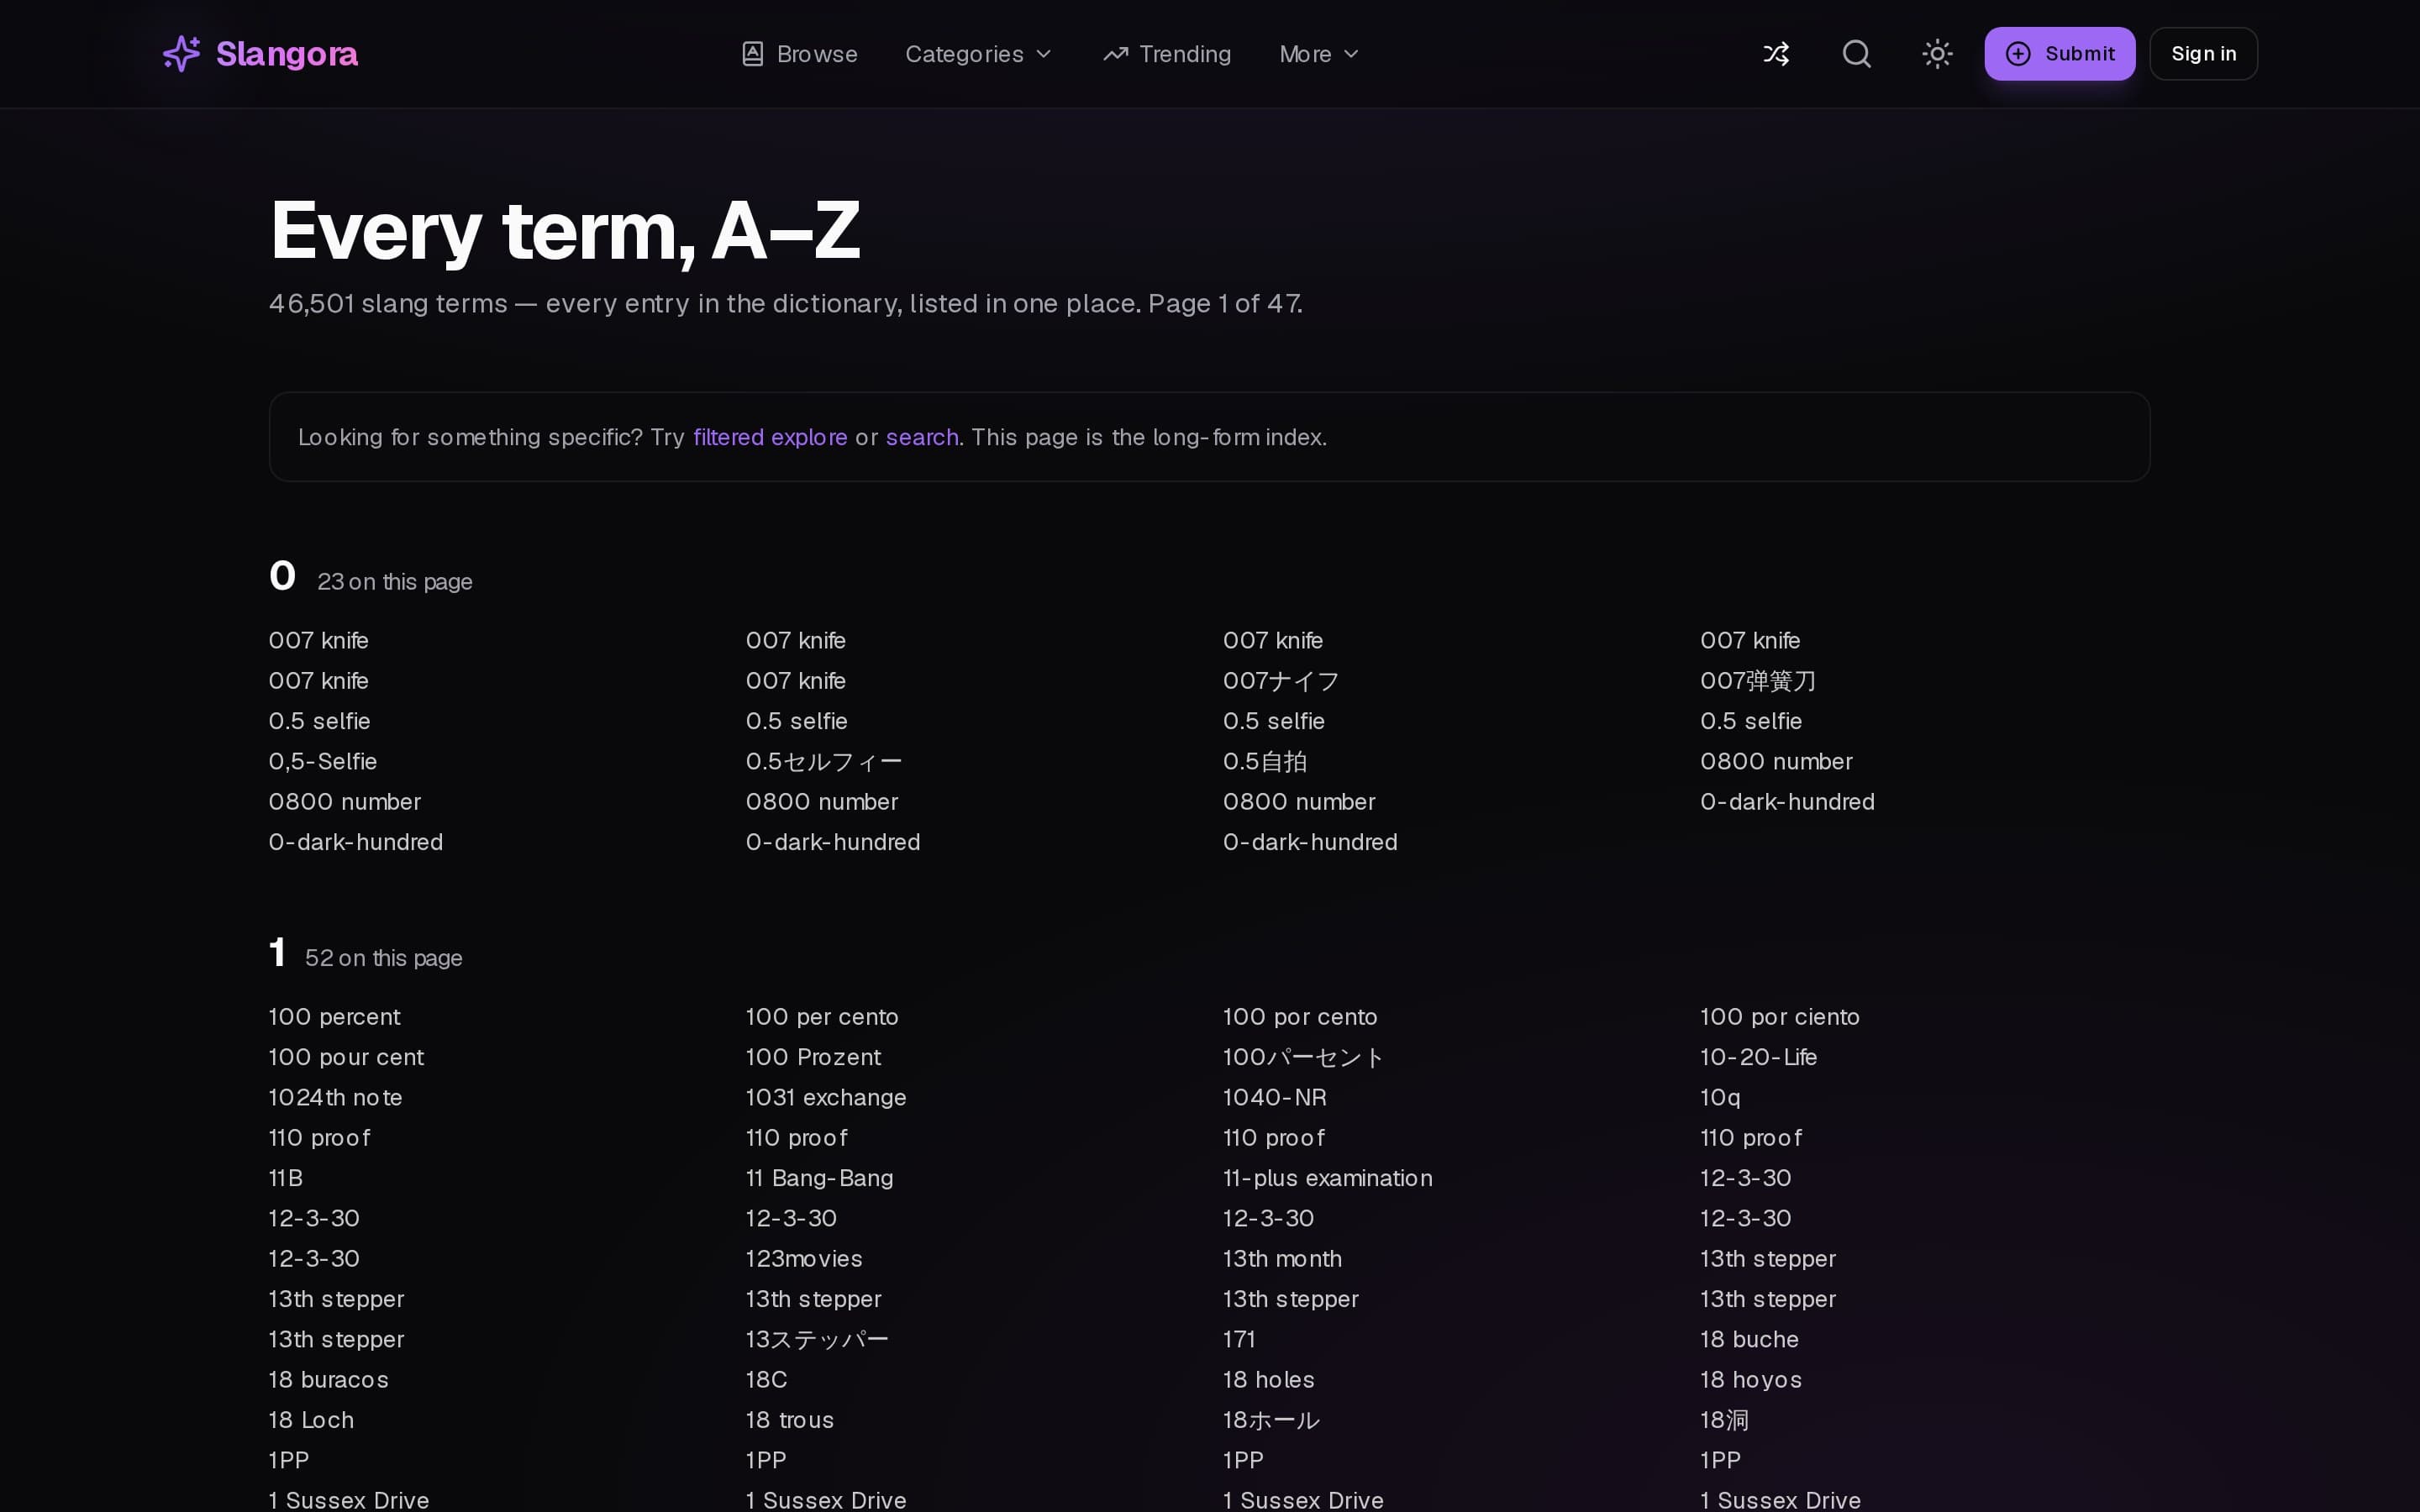The height and width of the screenshot is (1512, 2420).
Task: Open the term '18 Loch'
Action: coord(311,1420)
